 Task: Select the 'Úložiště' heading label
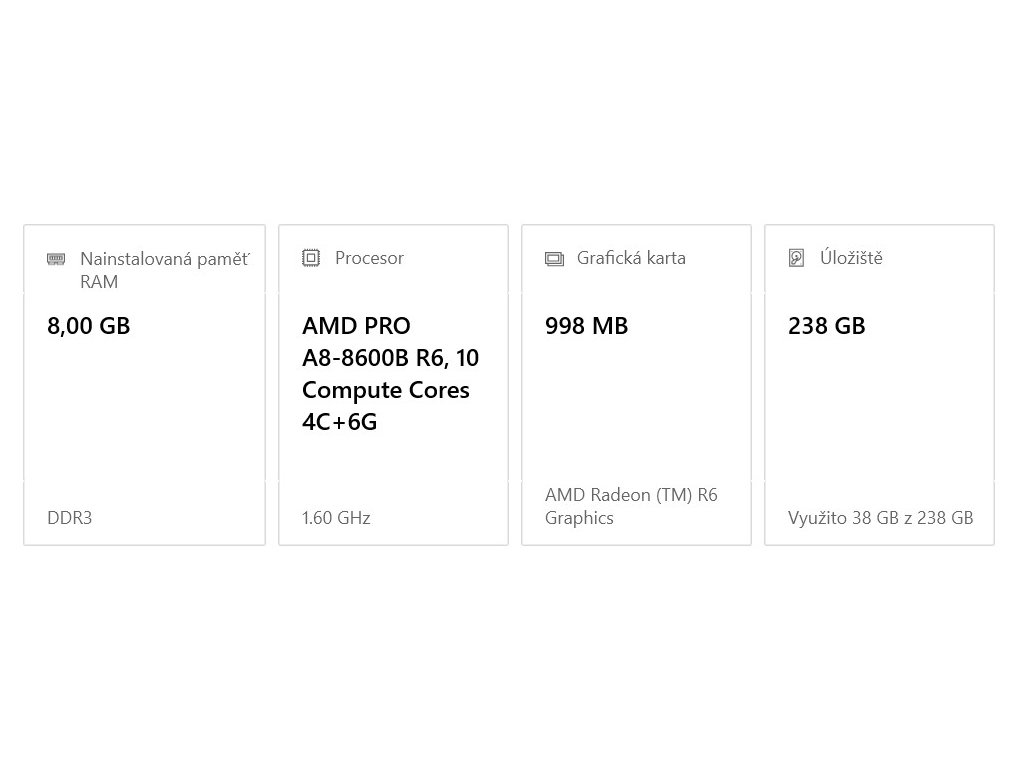coord(851,258)
